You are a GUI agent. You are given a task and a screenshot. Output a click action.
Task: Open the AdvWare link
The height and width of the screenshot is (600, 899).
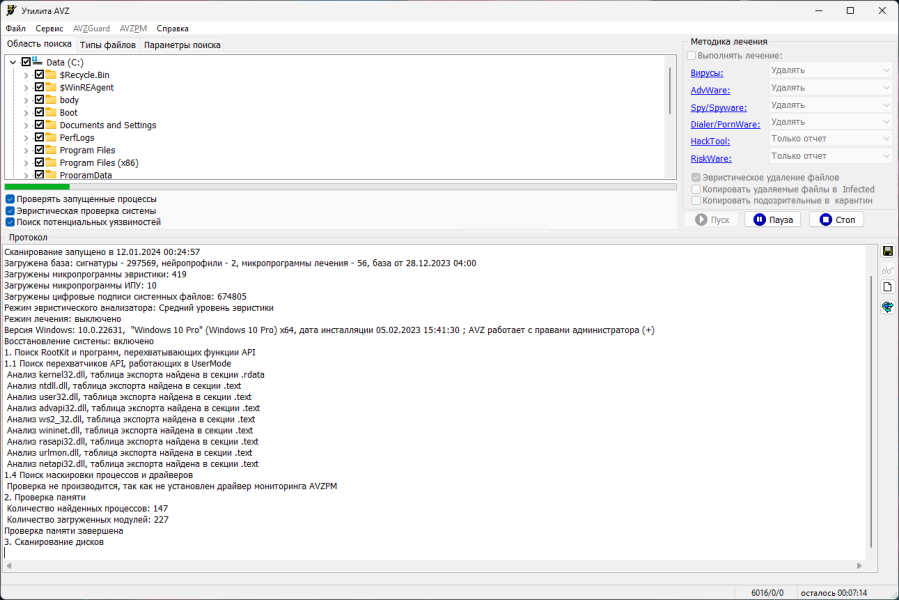click(710, 91)
